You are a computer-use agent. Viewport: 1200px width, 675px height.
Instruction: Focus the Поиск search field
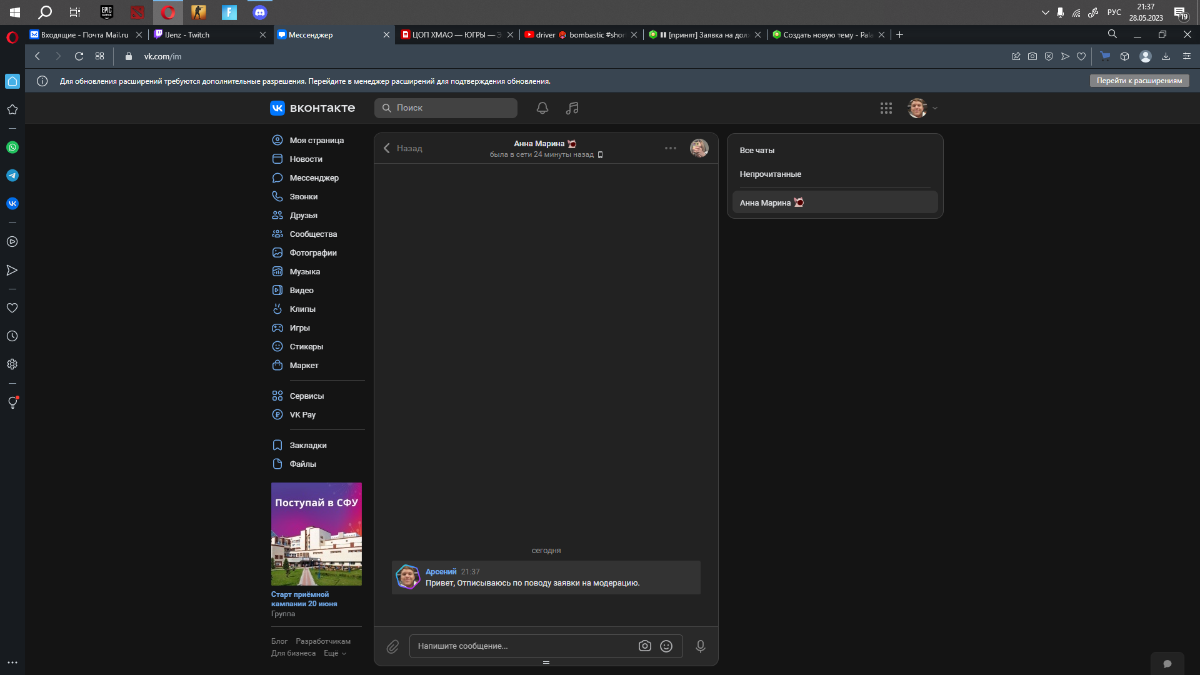446,108
